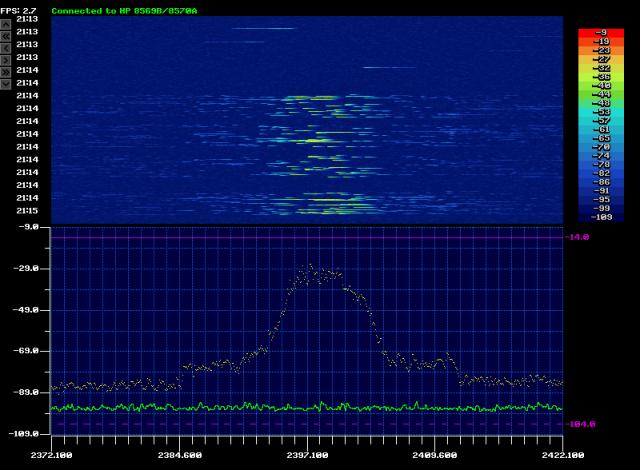640x470 pixels.
Task: Click the single up-chevron scroll button
Action: (x=6, y=24)
